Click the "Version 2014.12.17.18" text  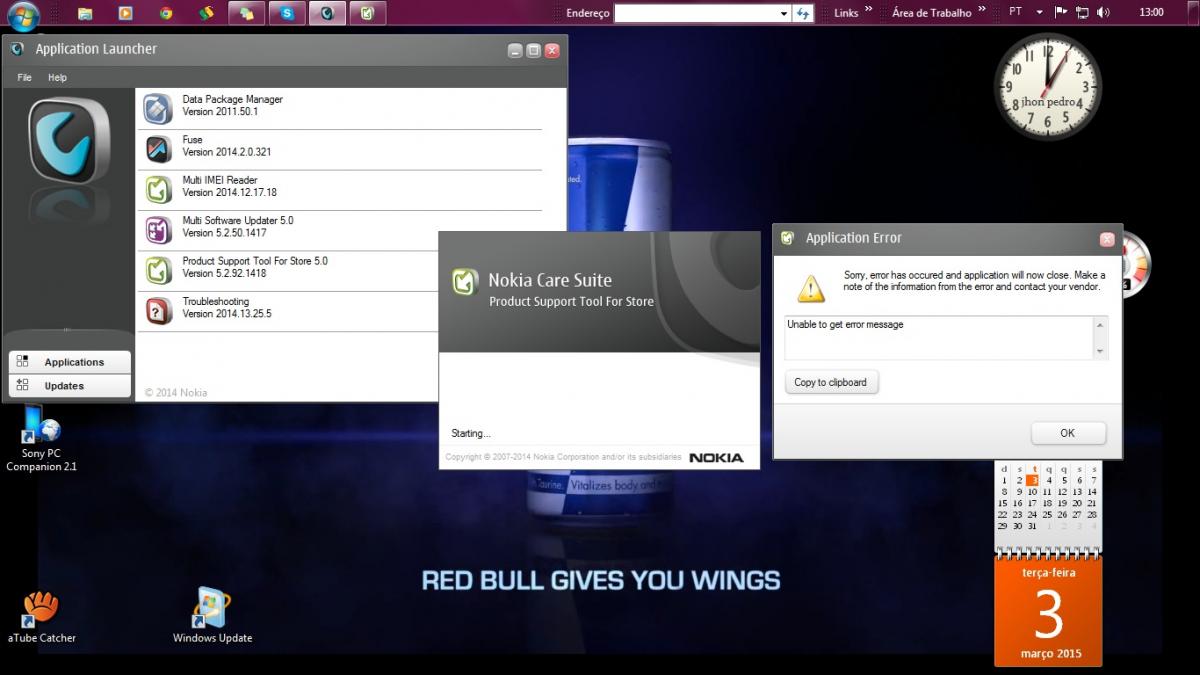click(x=230, y=192)
